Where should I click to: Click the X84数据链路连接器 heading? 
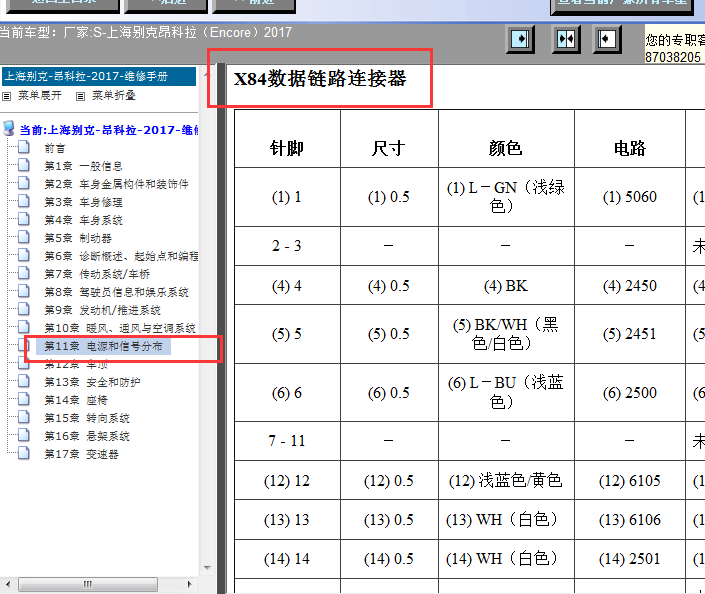click(x=320, y=79)
